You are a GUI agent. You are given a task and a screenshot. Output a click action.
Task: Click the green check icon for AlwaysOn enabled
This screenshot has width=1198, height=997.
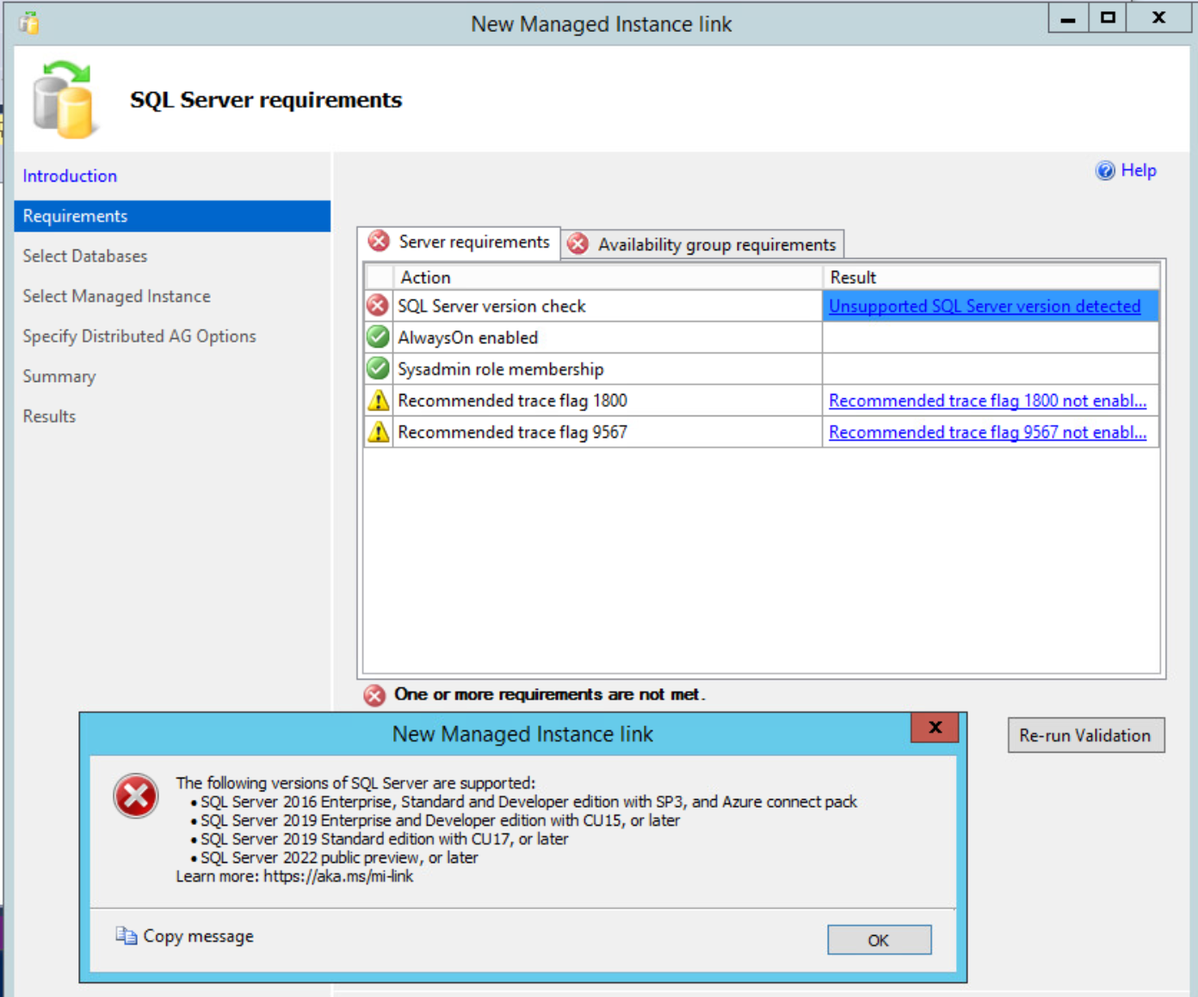377,337
